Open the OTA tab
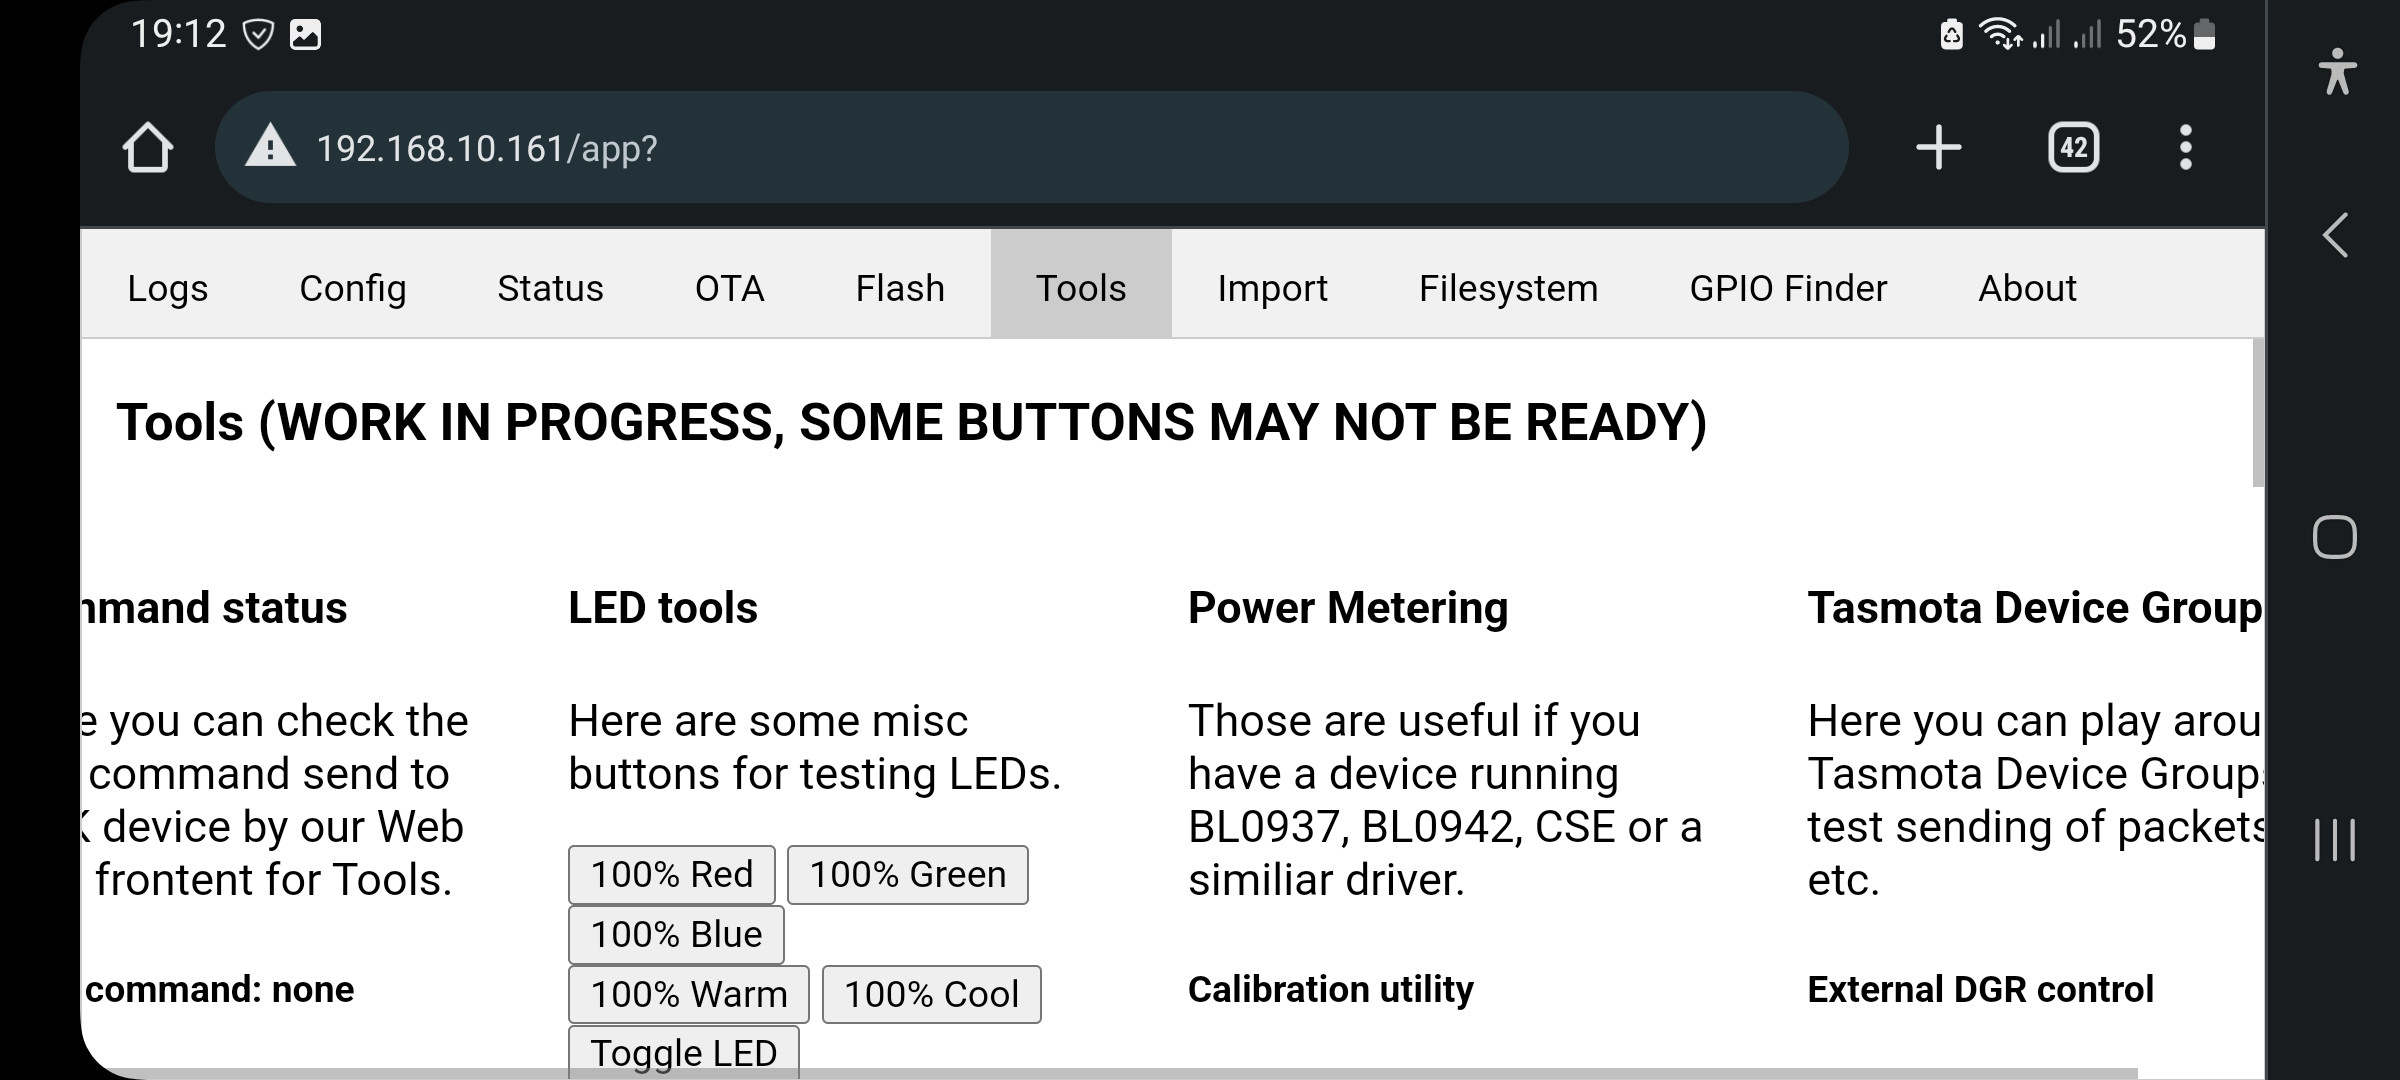Viewport: 2400px width, 1080px height. pyautogui.click(x=729, y=288)
